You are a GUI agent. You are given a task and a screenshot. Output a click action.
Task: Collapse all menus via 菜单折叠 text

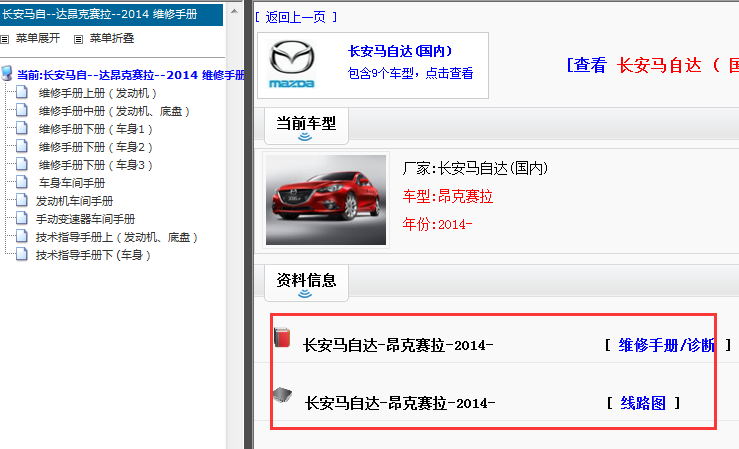(112, 38)
